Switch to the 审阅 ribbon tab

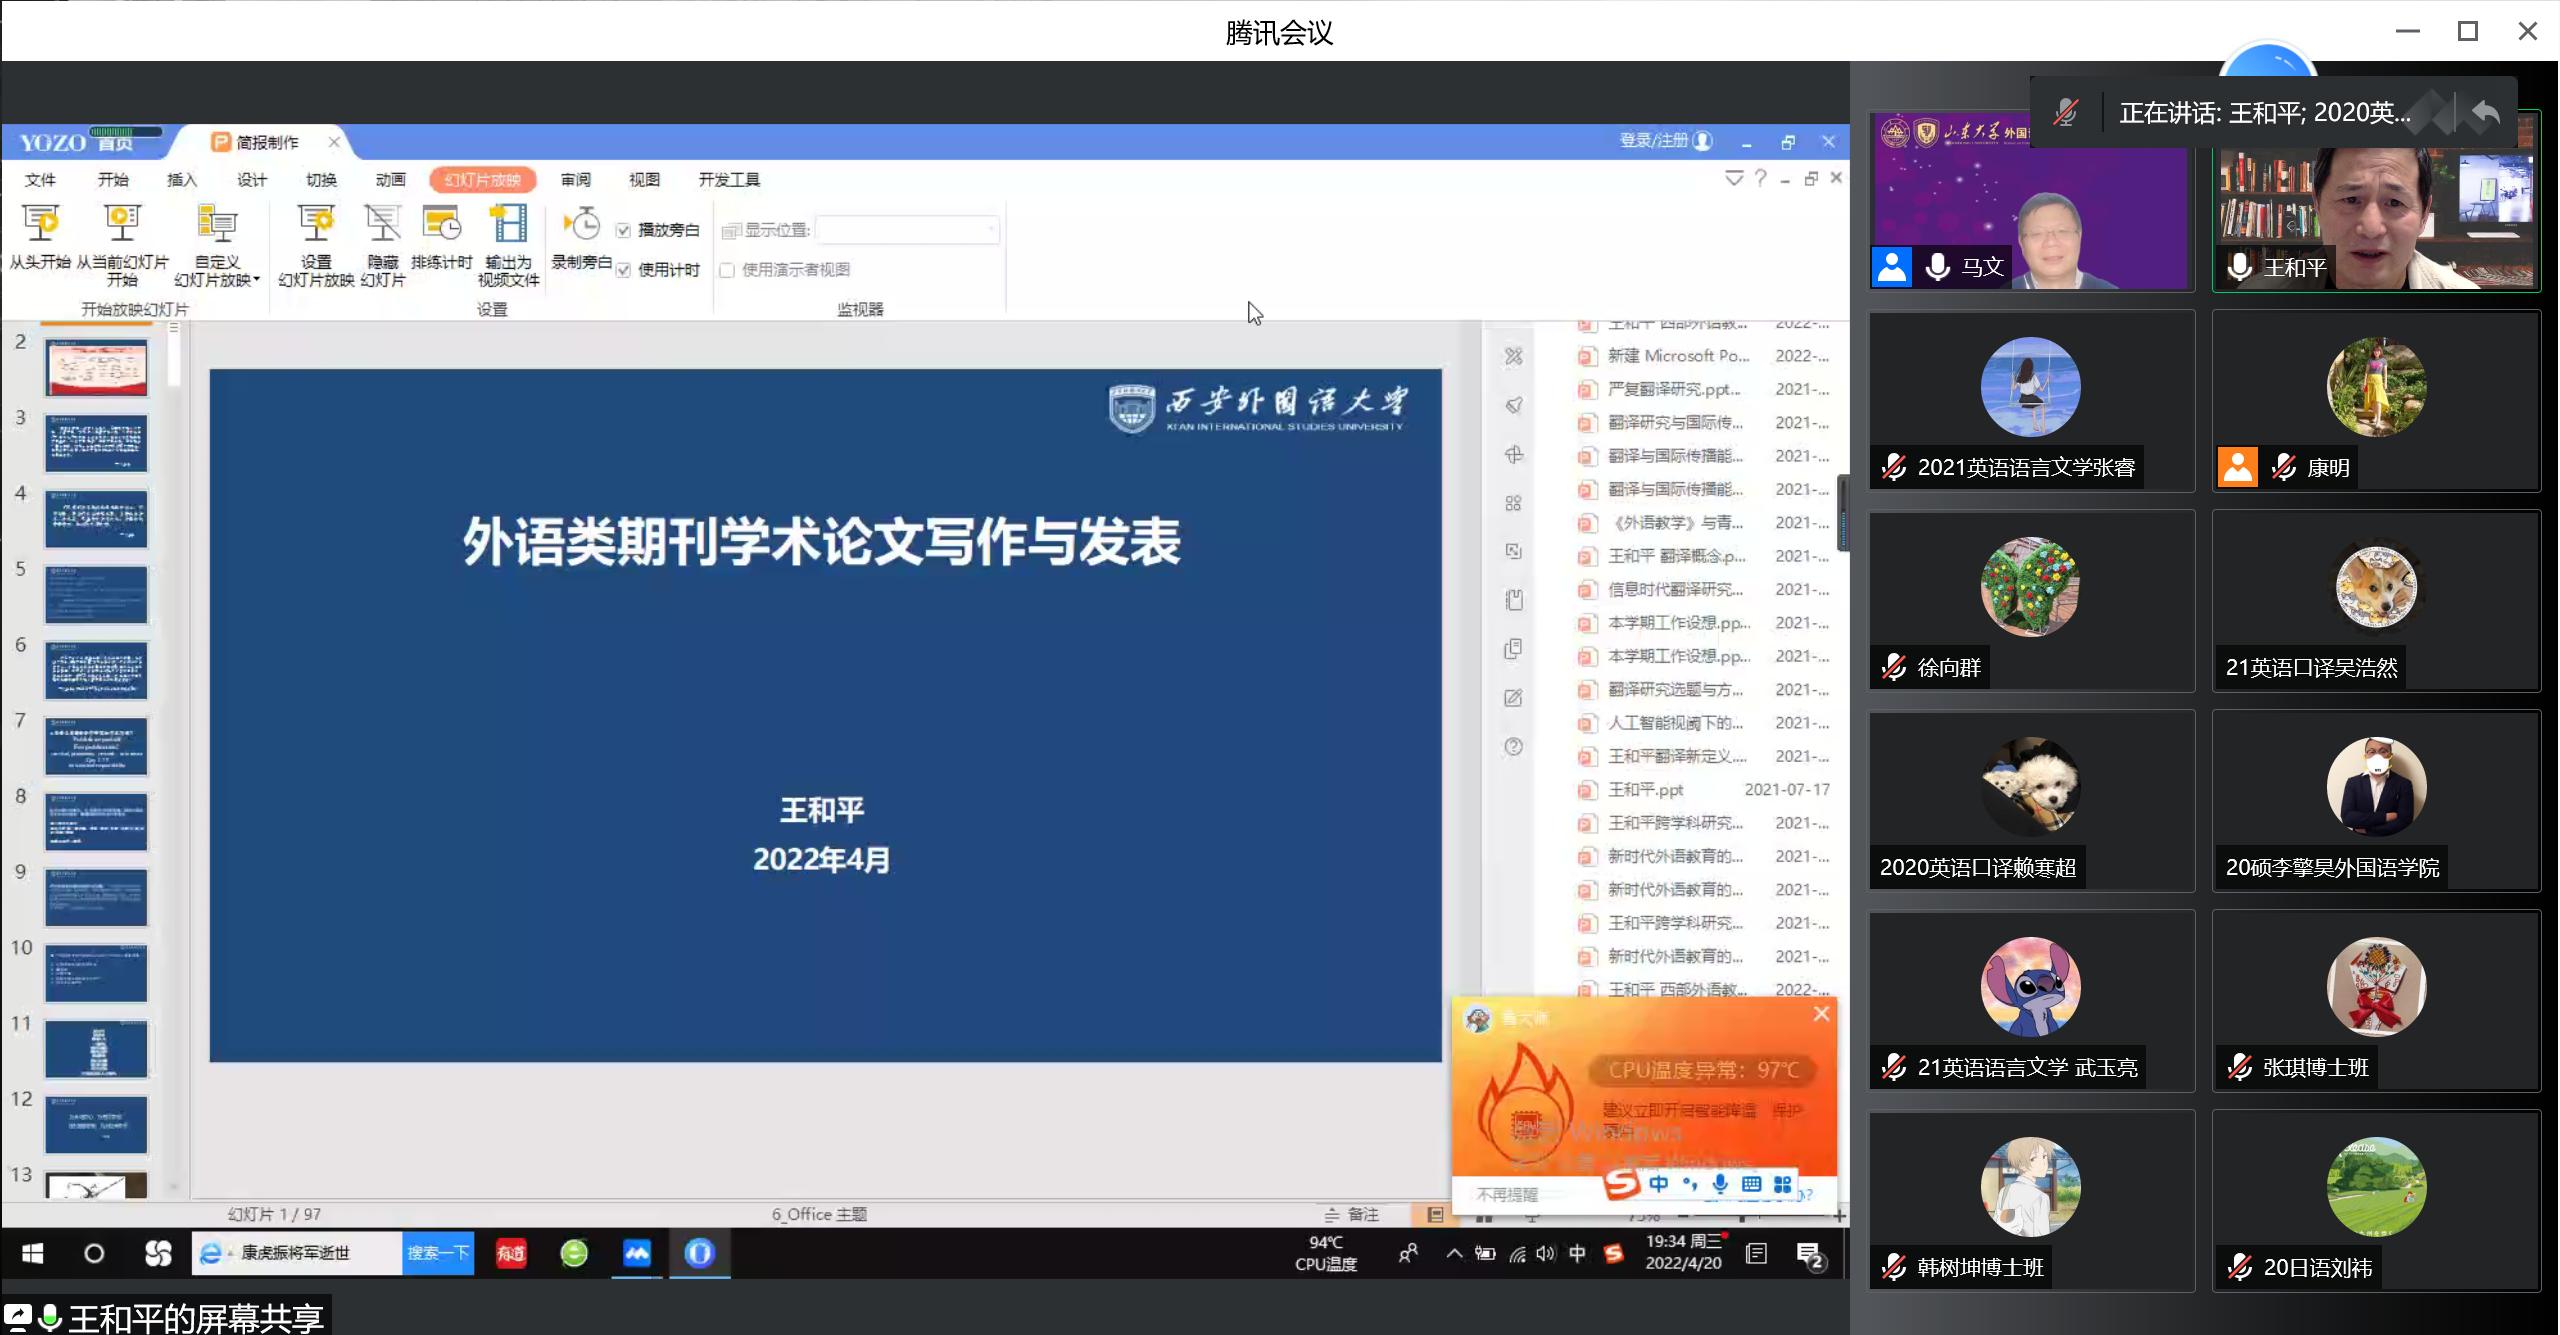(x=575, y=180)
